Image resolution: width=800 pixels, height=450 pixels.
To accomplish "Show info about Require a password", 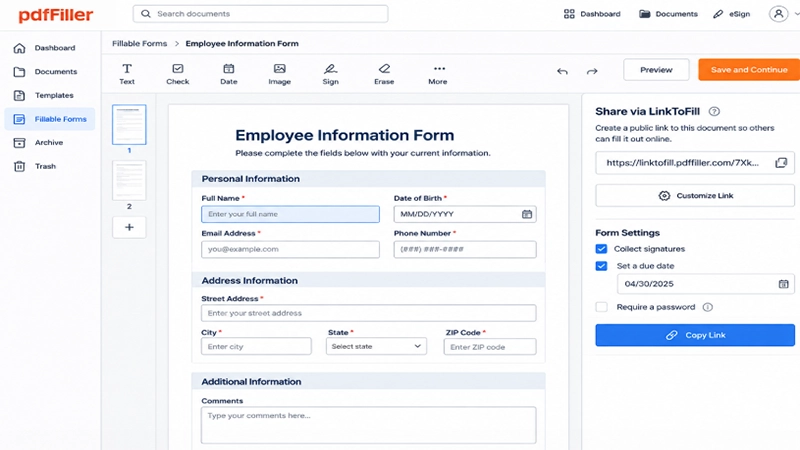I will pos(708,307).
